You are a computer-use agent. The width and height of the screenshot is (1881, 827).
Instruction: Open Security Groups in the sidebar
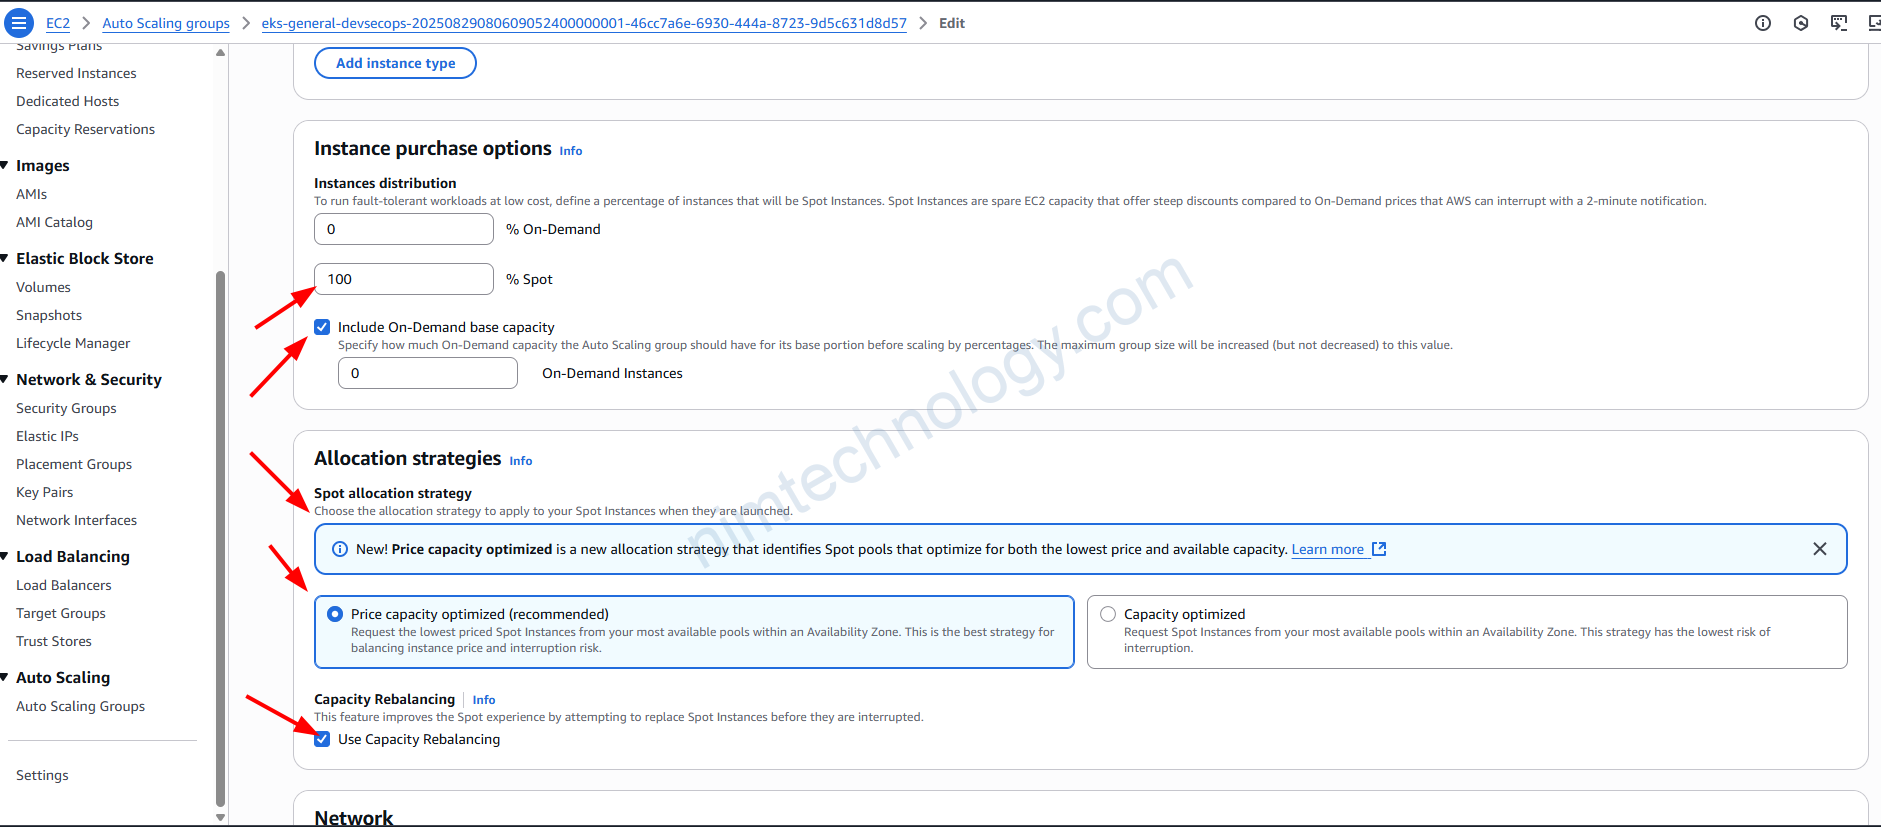click(x=66, y=408)
